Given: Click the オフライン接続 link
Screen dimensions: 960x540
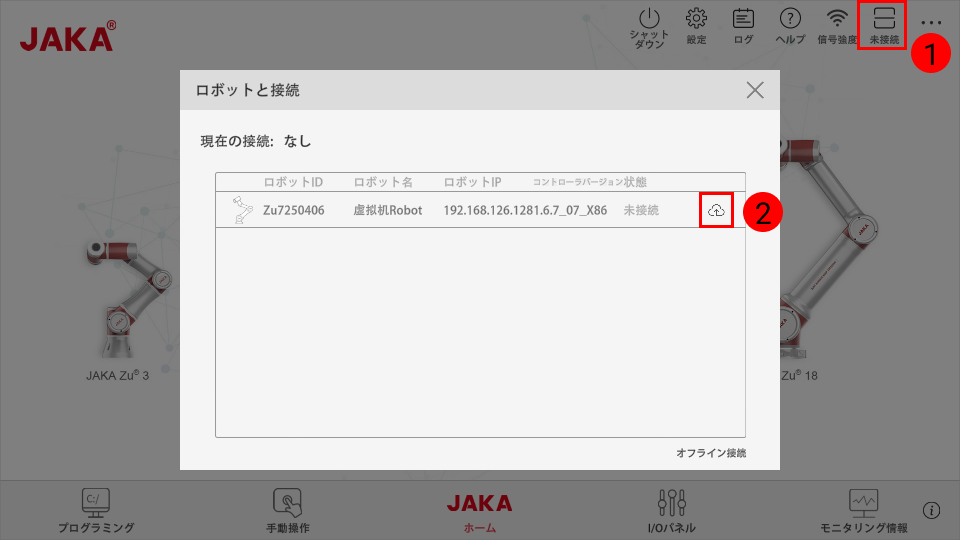Looking at the screenshot, I should (711, 453).
